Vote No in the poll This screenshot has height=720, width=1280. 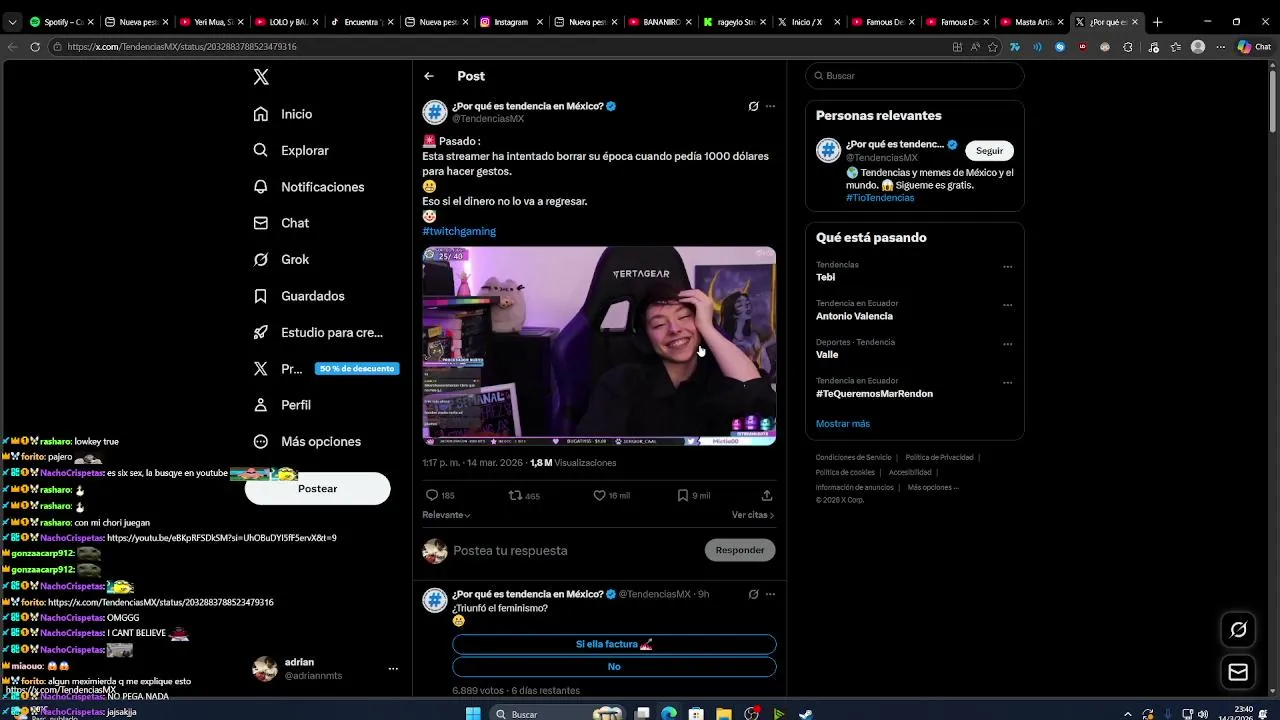tap(614, 667)
